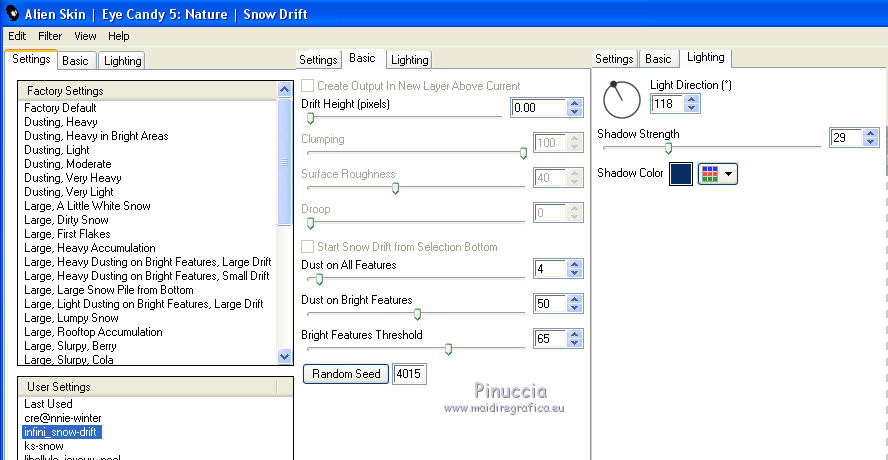This screenshot has height=460, width=888.
Task: Increase Bright Features Threshold value
Action: point(575,334)
